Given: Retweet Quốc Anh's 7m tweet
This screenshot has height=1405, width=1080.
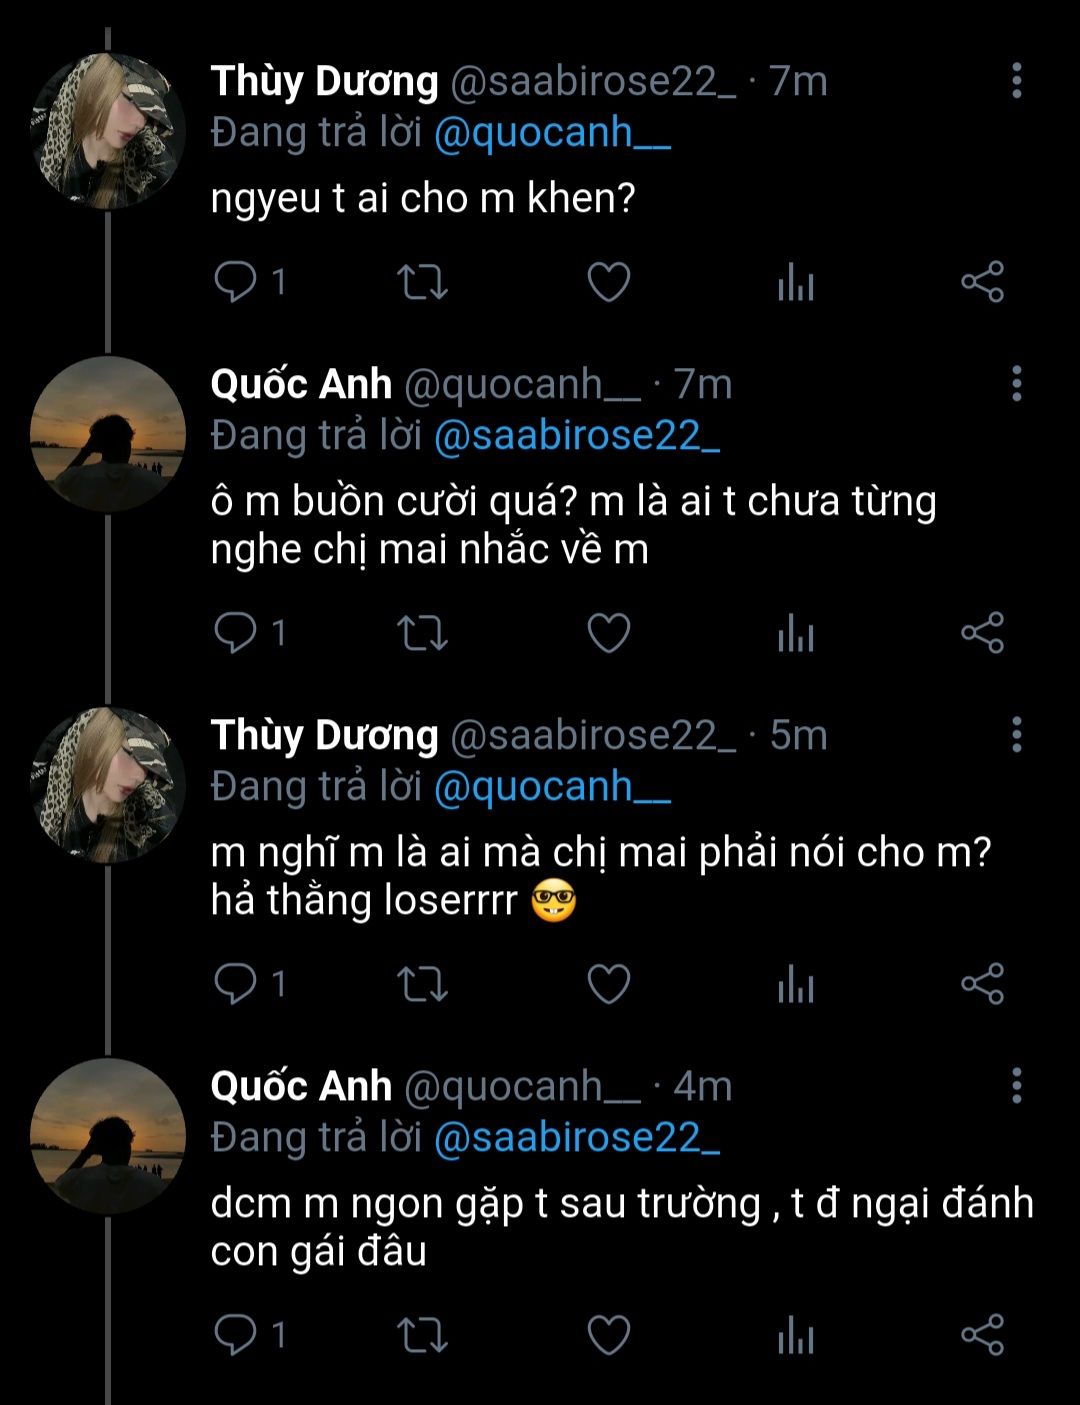Looking at the screenshot, I should point(422,633).
